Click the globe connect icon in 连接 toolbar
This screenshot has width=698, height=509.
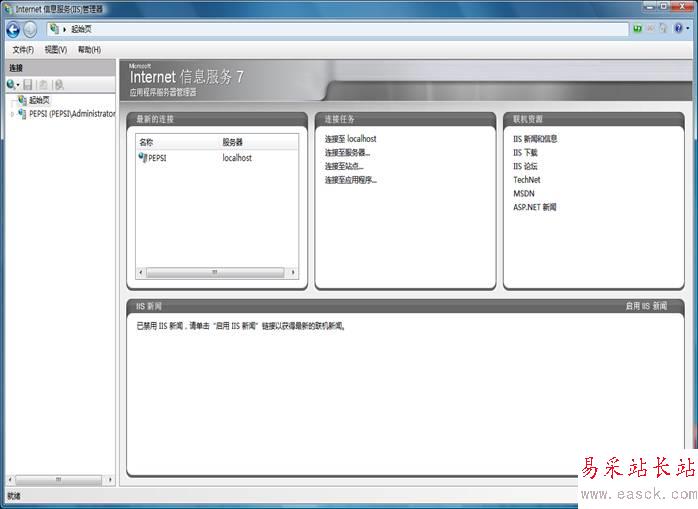(x=11, y=84)
